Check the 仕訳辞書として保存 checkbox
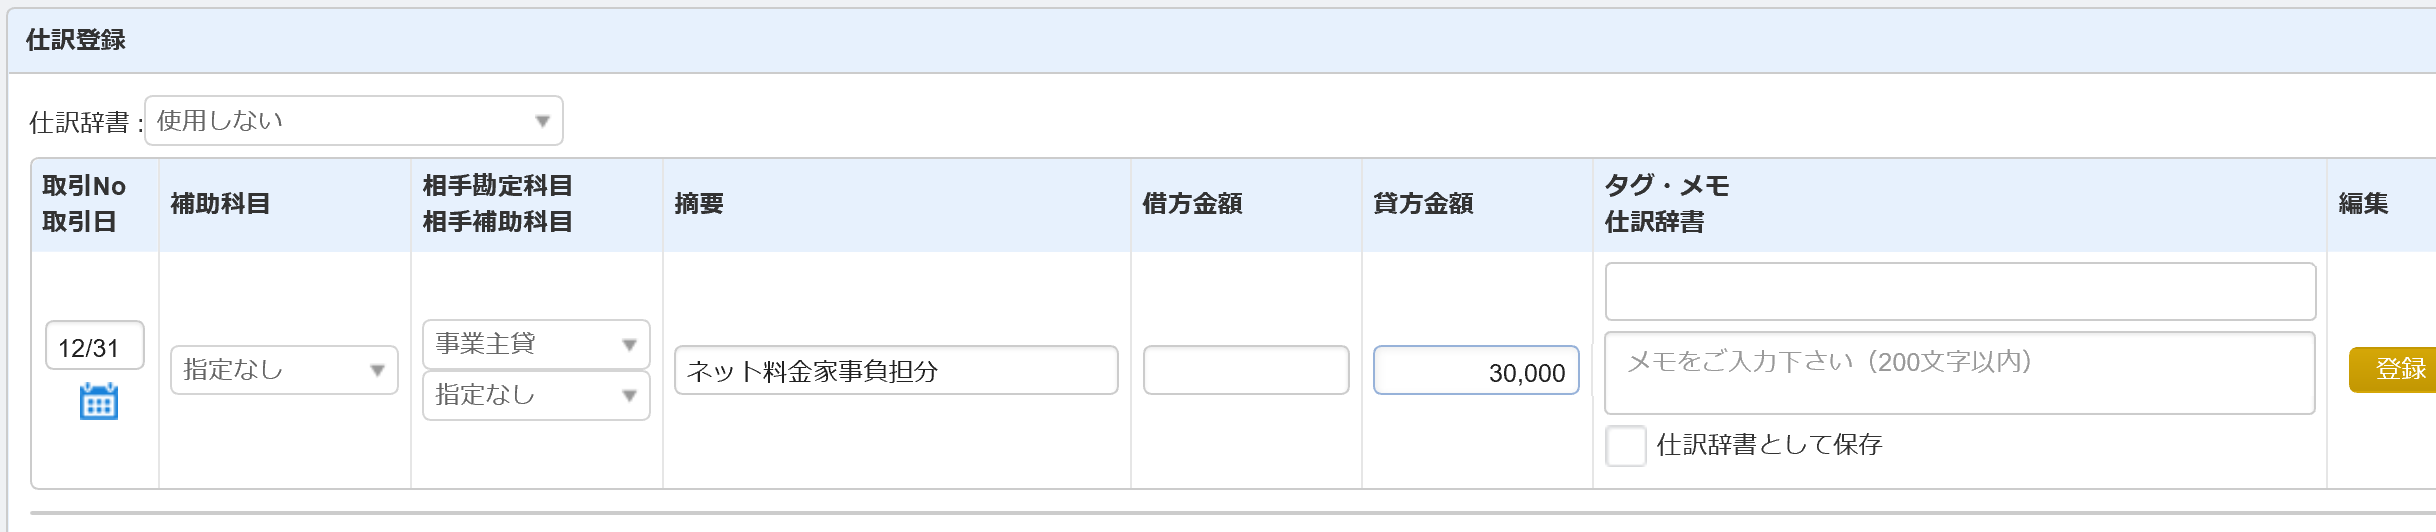The width and height of the screenshot is (2436, 532). click(x=1625, y=445)
